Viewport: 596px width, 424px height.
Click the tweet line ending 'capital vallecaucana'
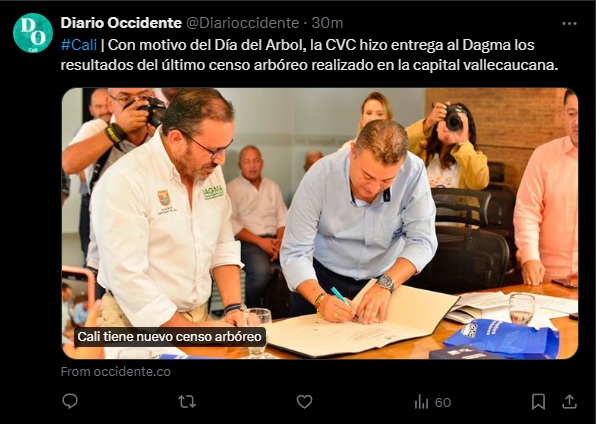pyautogui.click(x=309, y=65)
